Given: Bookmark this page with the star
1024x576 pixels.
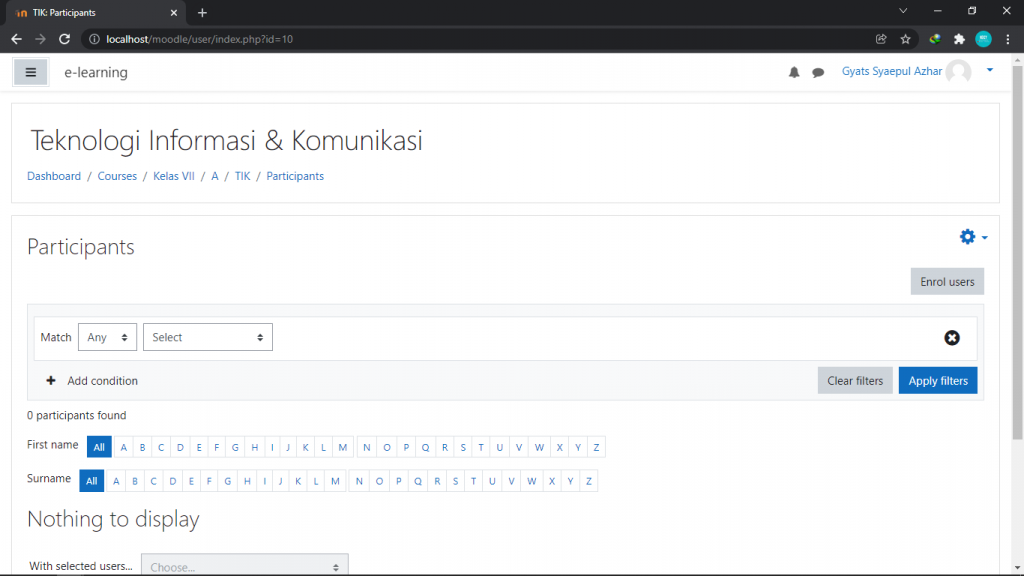Looking at the screenshot, I should 905,39.
